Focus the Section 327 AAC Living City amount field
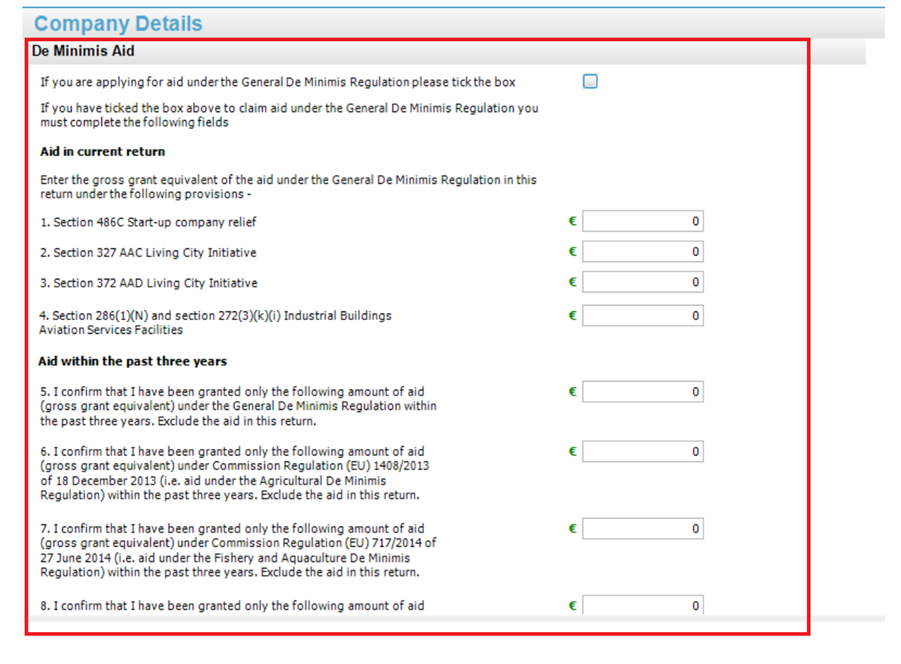 coord(642,252)
